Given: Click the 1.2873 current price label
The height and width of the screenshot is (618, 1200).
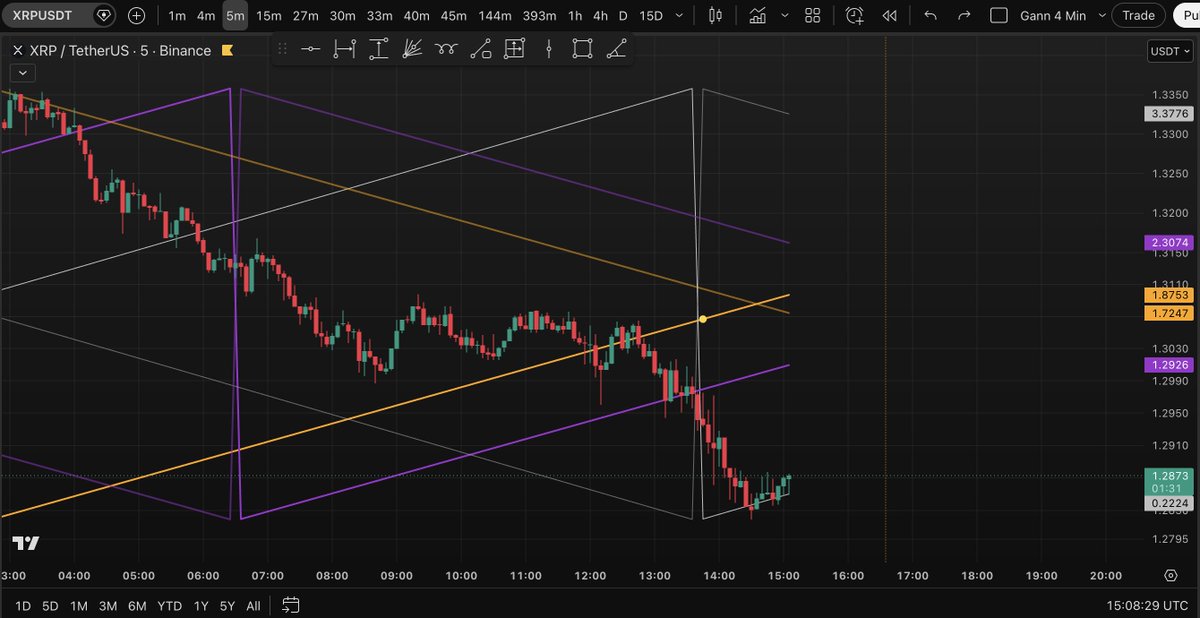Looking at the screenshot, I should point(1168,477).
